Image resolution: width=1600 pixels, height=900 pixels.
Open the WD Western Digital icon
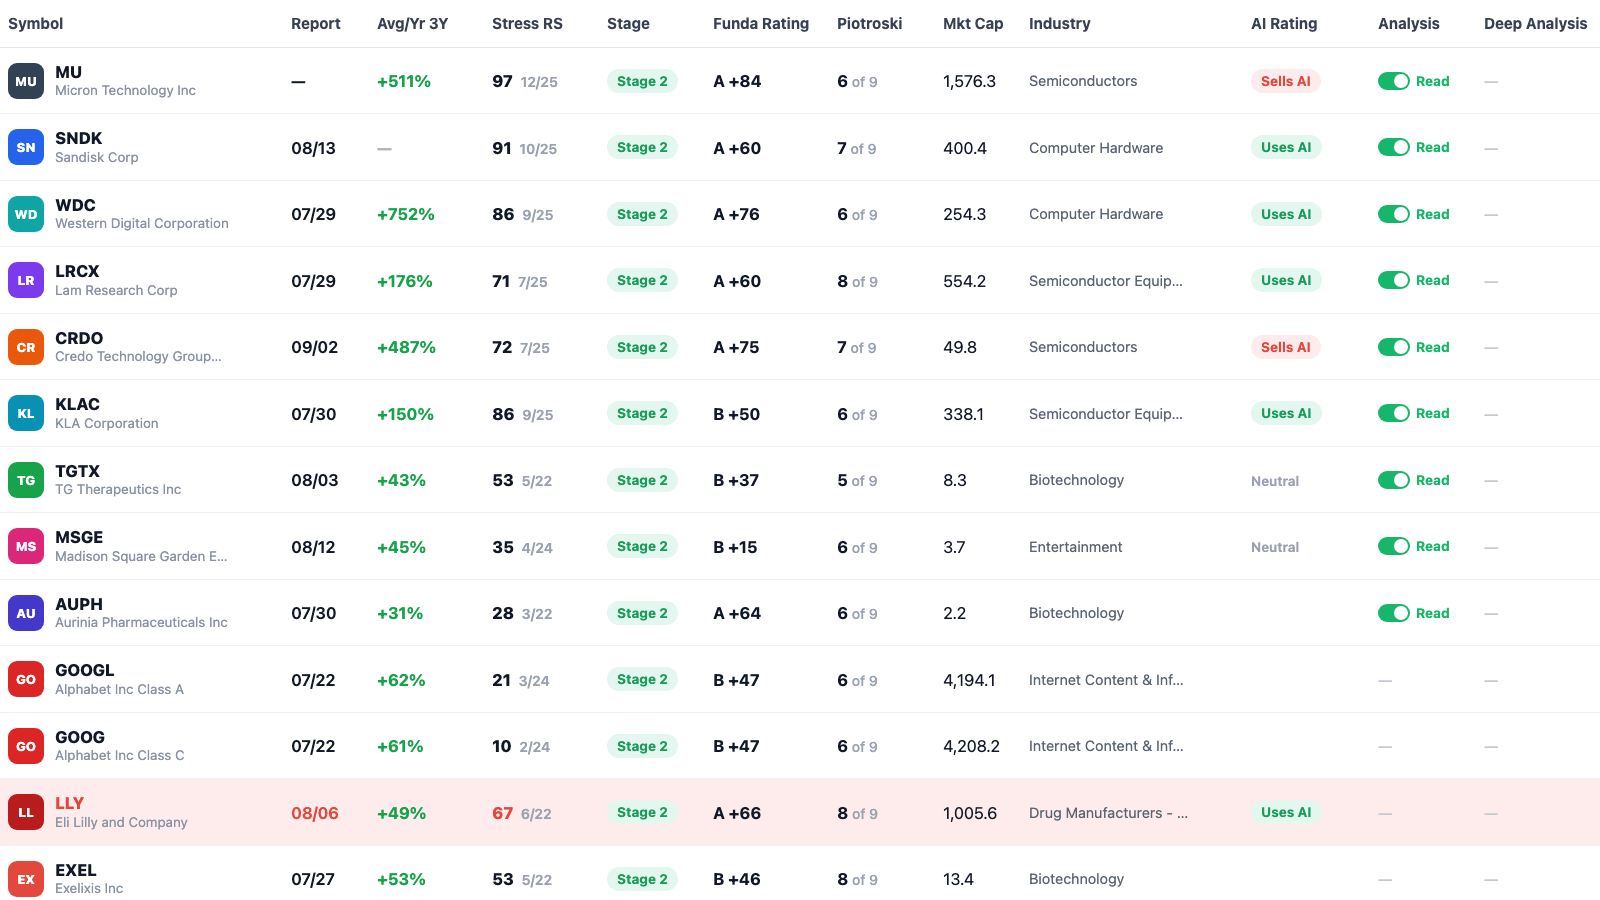click(26, 214)
